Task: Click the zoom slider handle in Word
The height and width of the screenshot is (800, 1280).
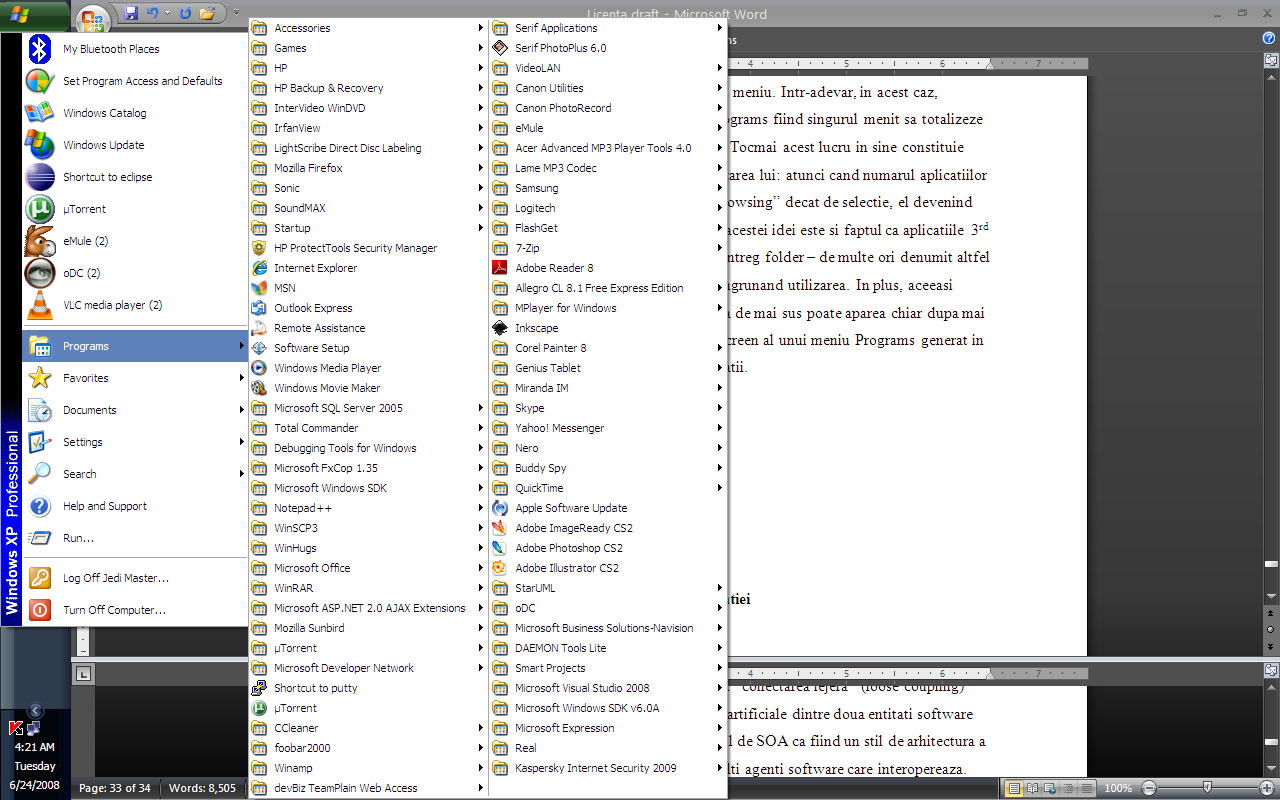Action: click(x=1207, y=788)
